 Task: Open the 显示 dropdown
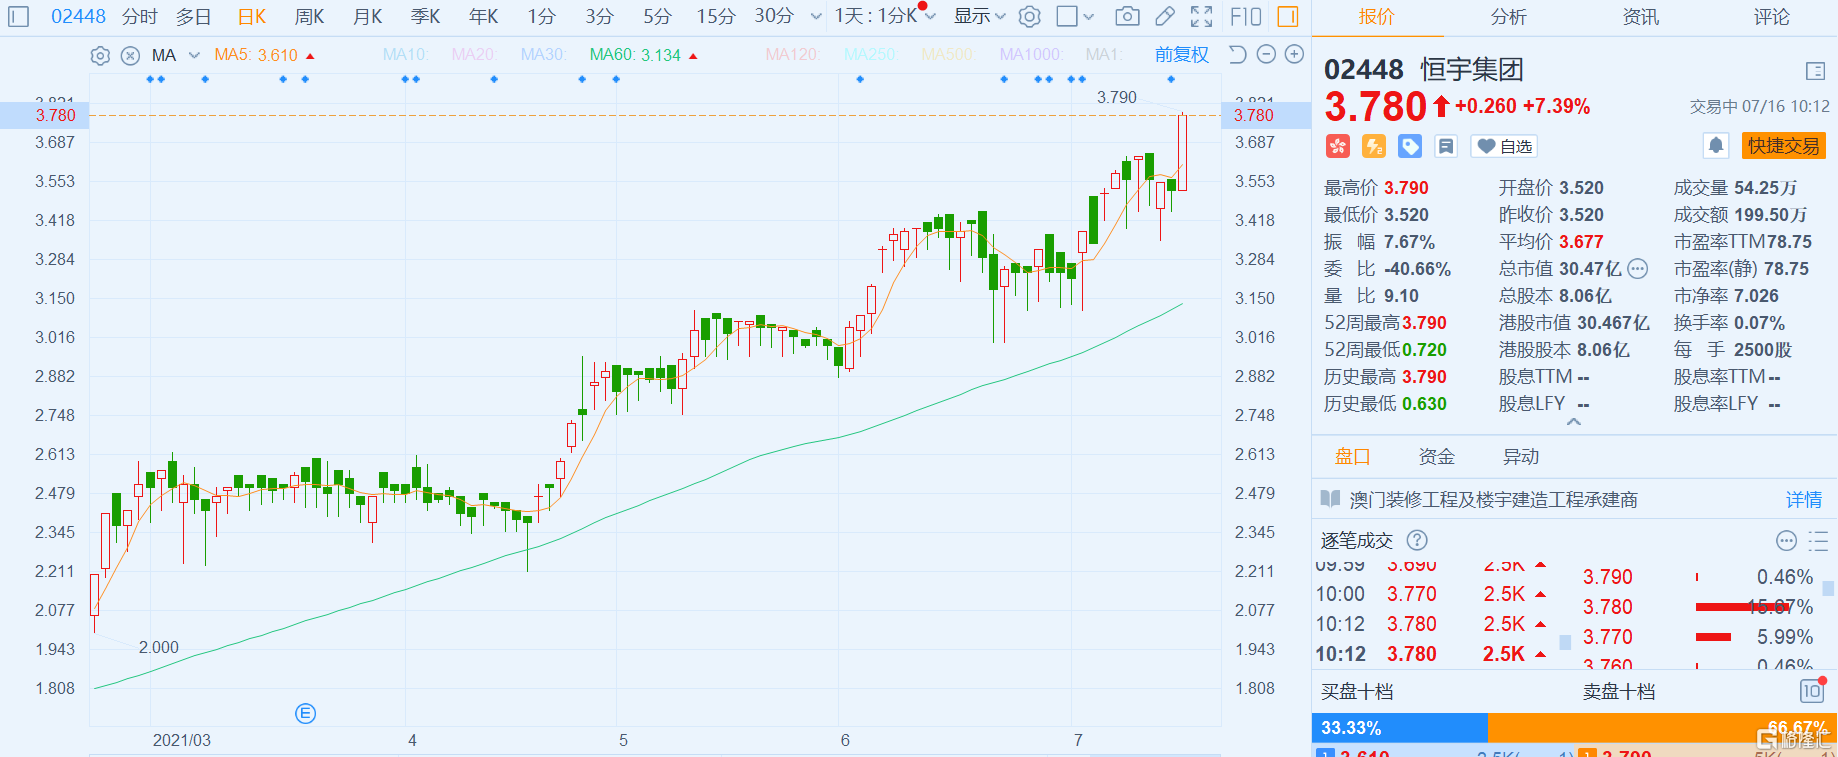point(979,16)
